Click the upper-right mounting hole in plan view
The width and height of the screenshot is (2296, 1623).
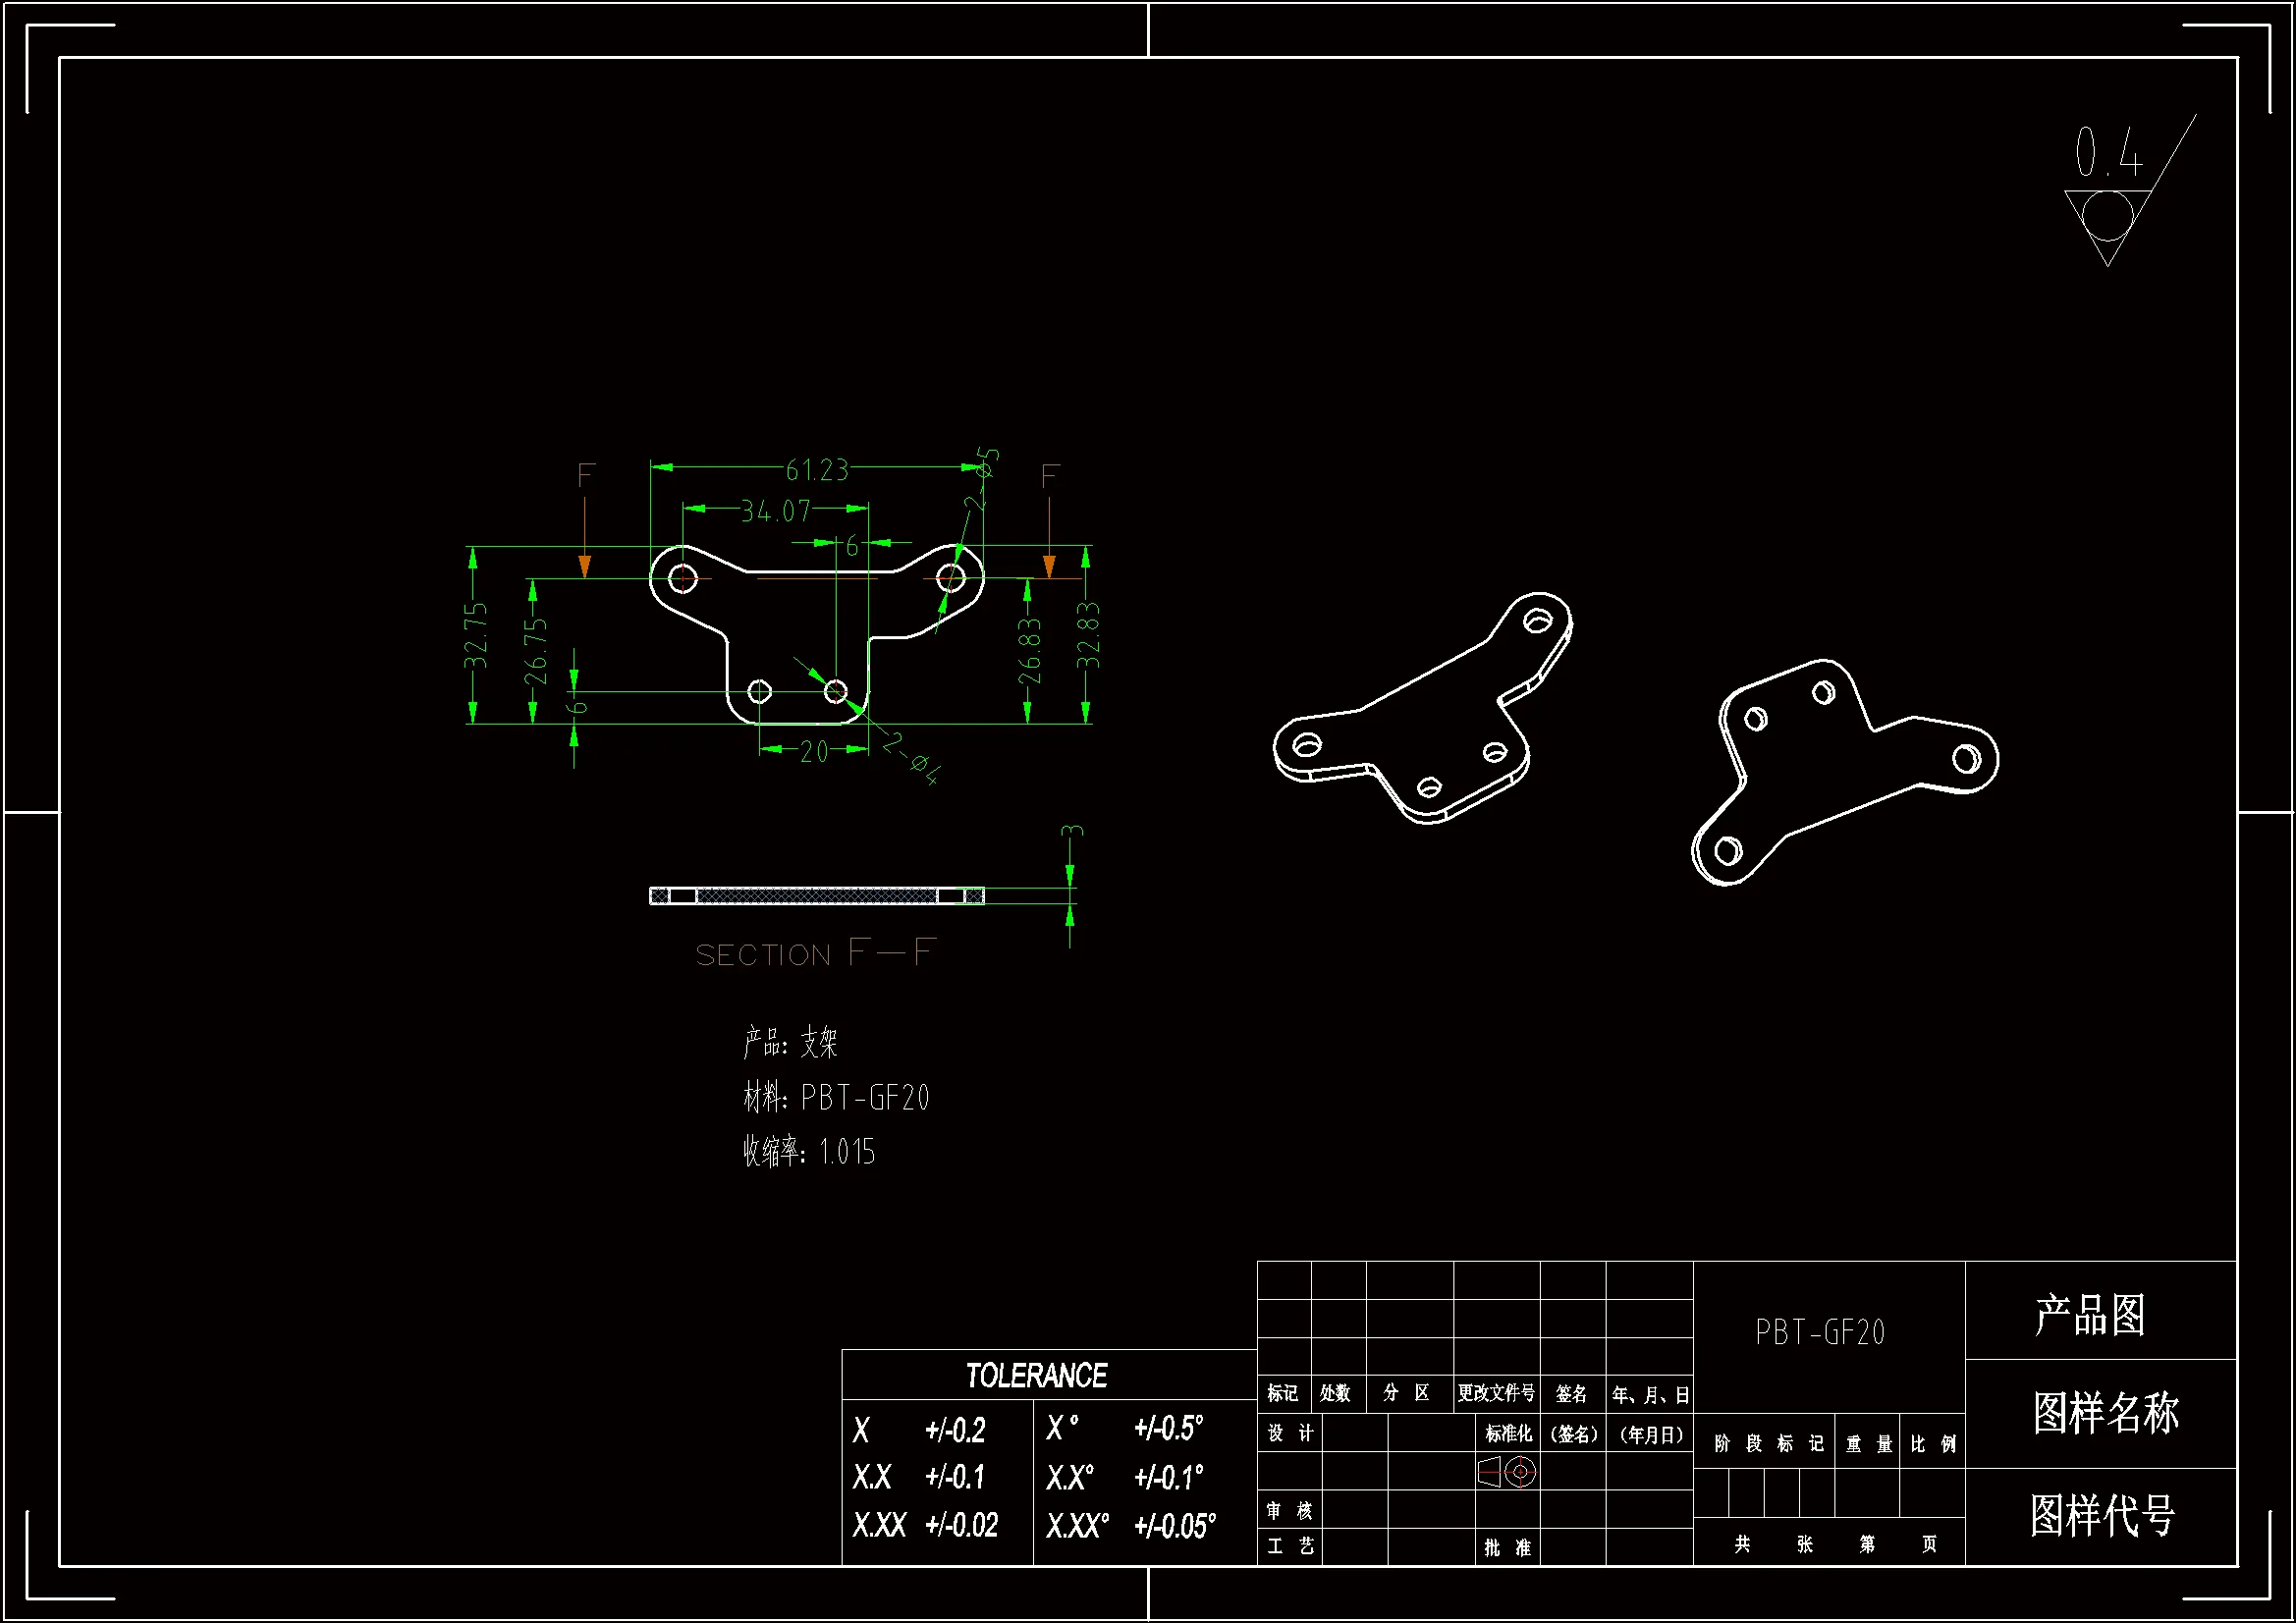coord(950,577)
